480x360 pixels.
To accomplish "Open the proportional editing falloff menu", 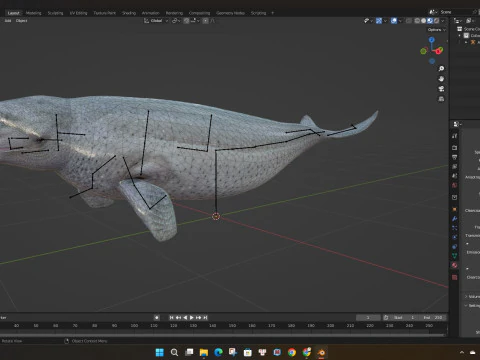I will pyautogui.click(x=213, y=21).
